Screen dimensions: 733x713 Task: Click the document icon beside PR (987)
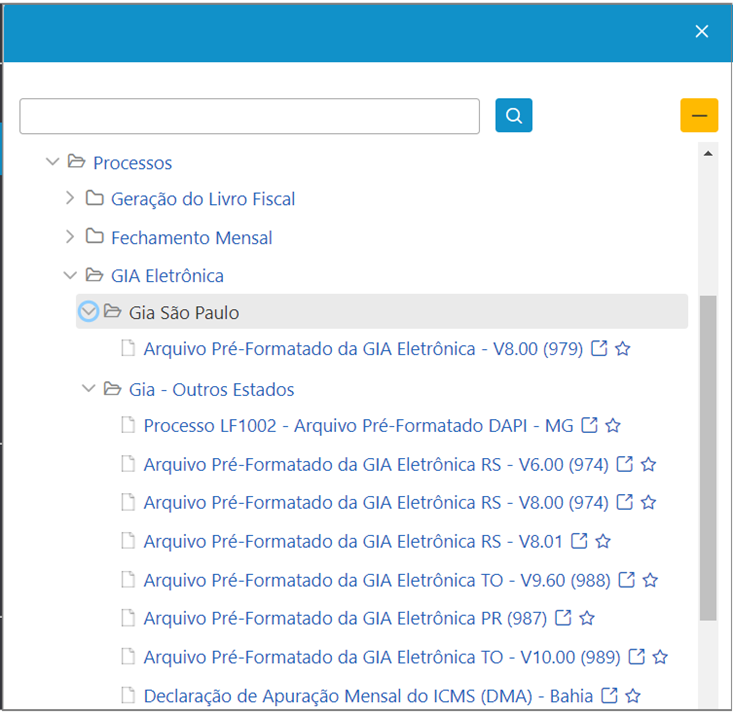coord(128,617)
